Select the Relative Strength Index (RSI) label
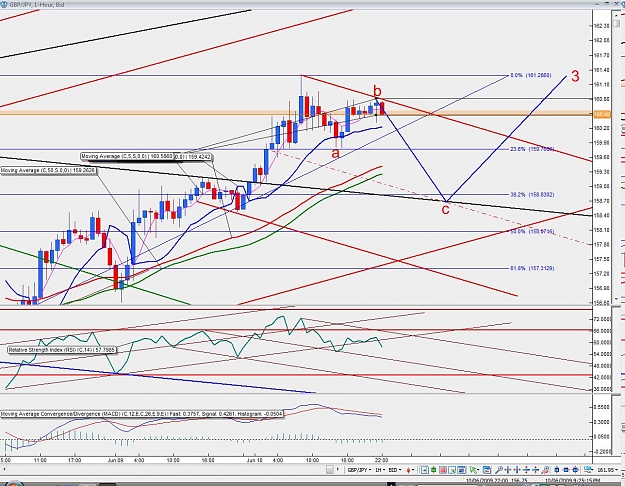Image resolution: width=625 pixels, height=486 pixels. pos(62,350)
